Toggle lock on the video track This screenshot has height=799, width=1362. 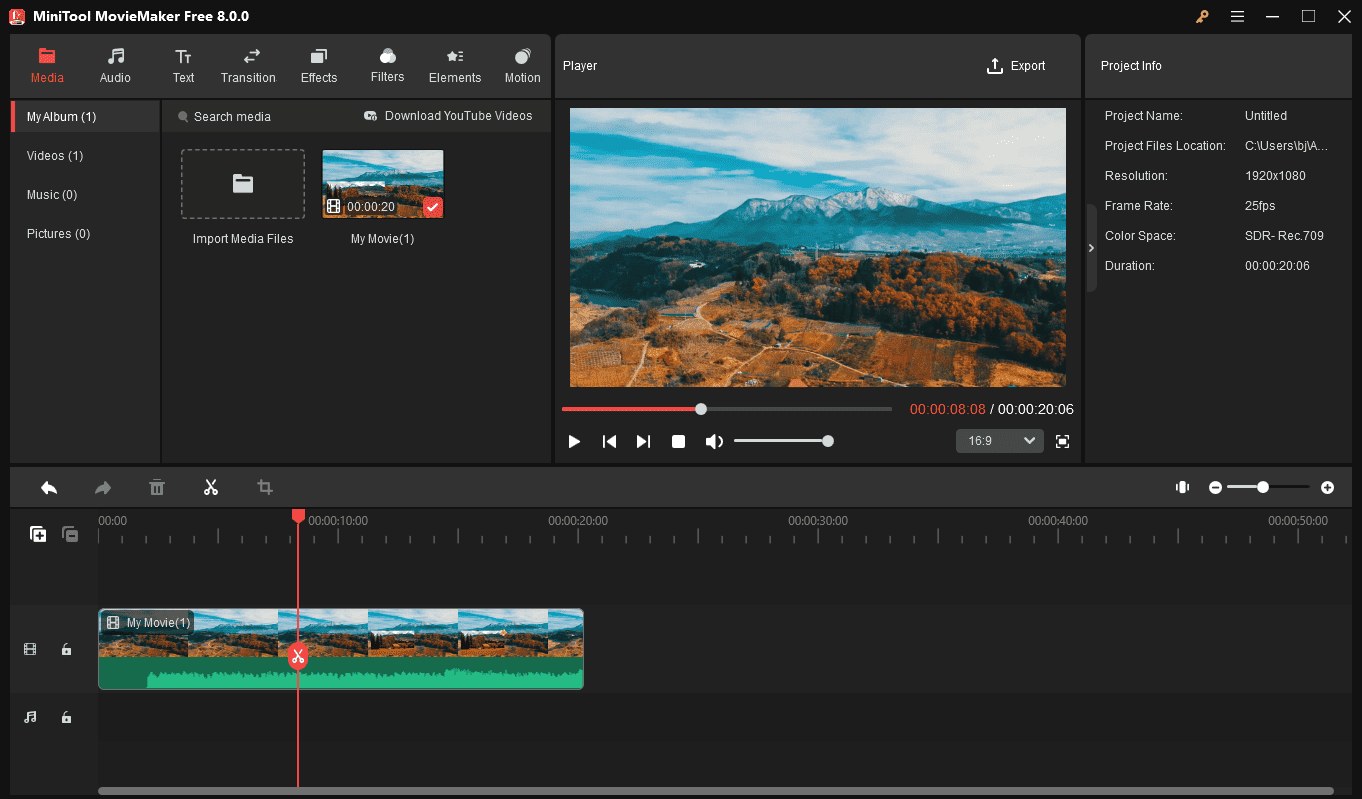pyautogui.click(x=66, y=649)
